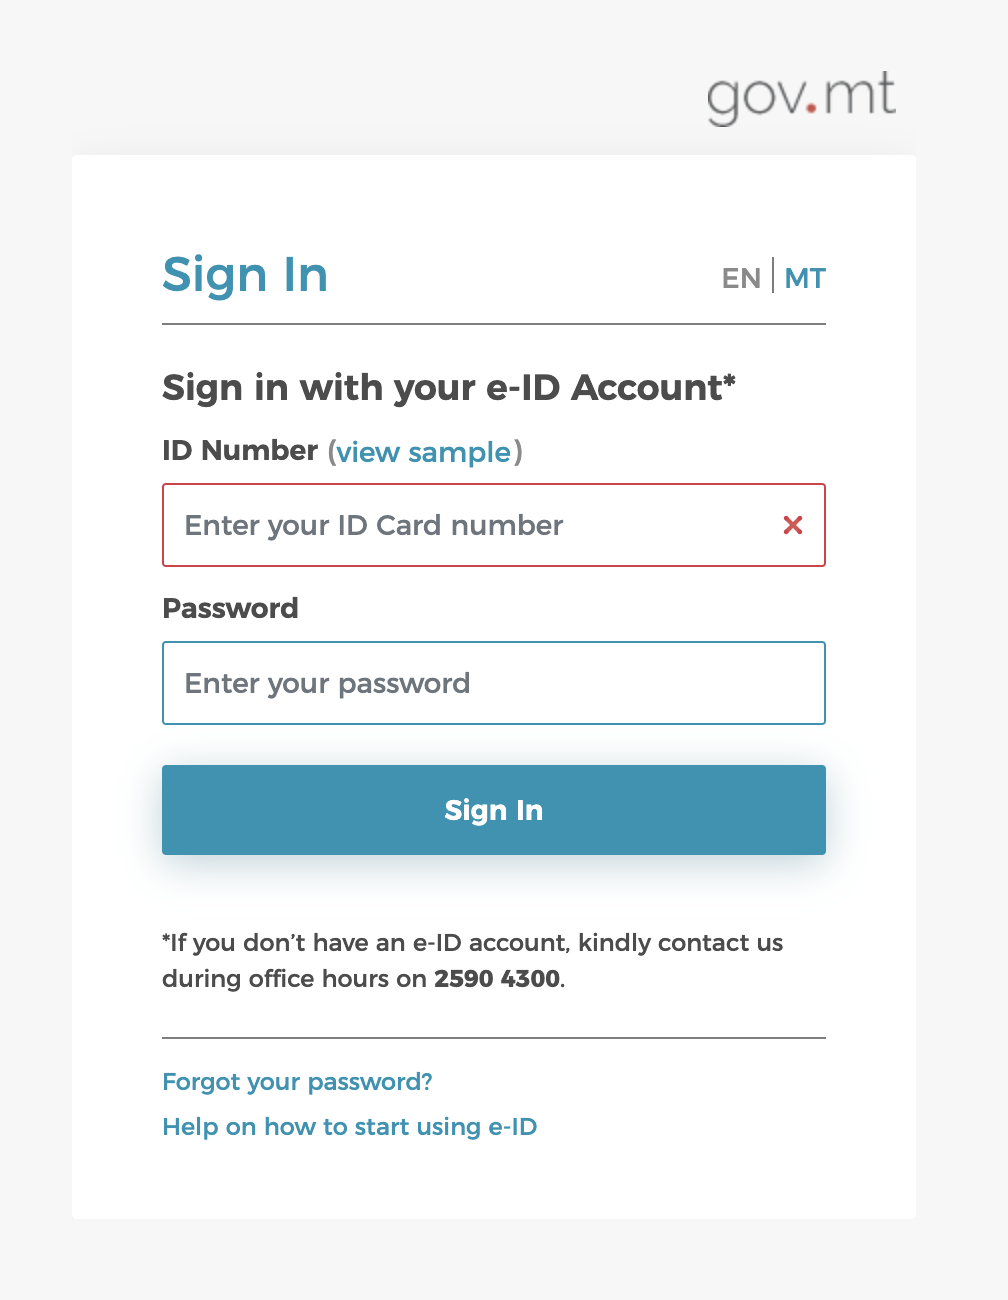
Task: Open the view sample link
Action: 424,452
